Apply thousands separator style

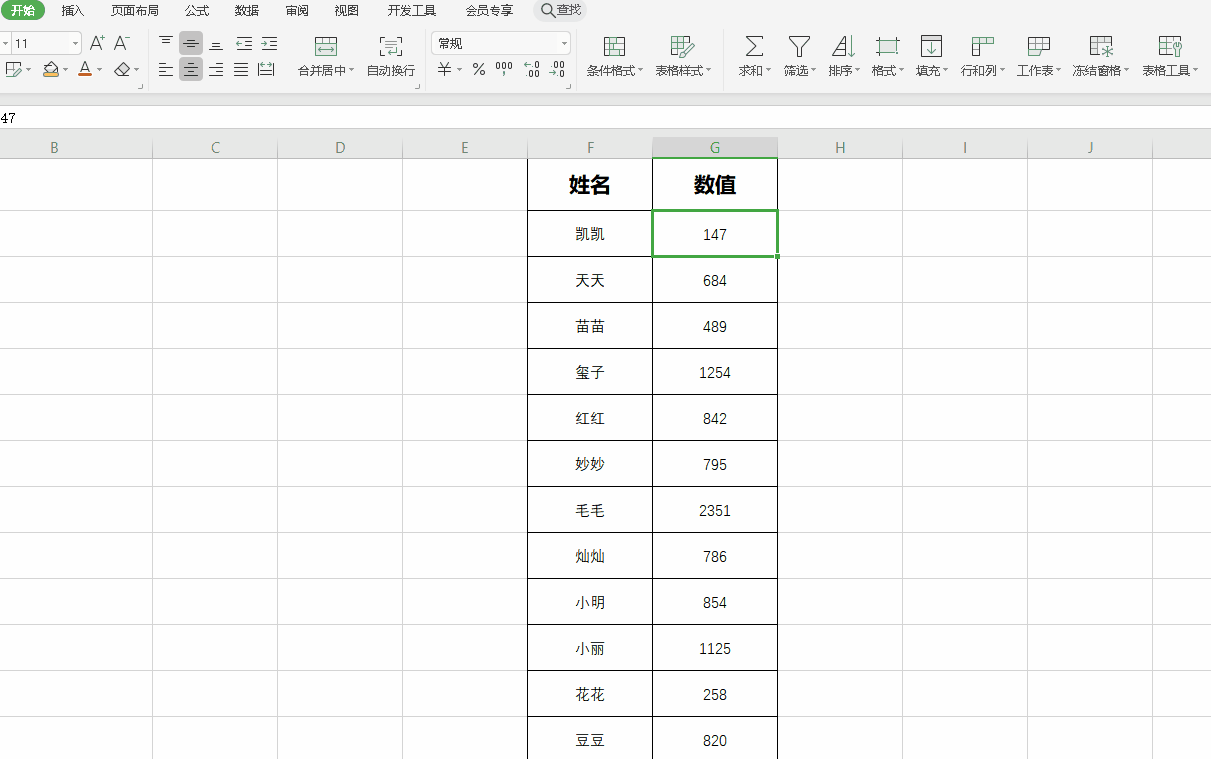tap(504, 69)
